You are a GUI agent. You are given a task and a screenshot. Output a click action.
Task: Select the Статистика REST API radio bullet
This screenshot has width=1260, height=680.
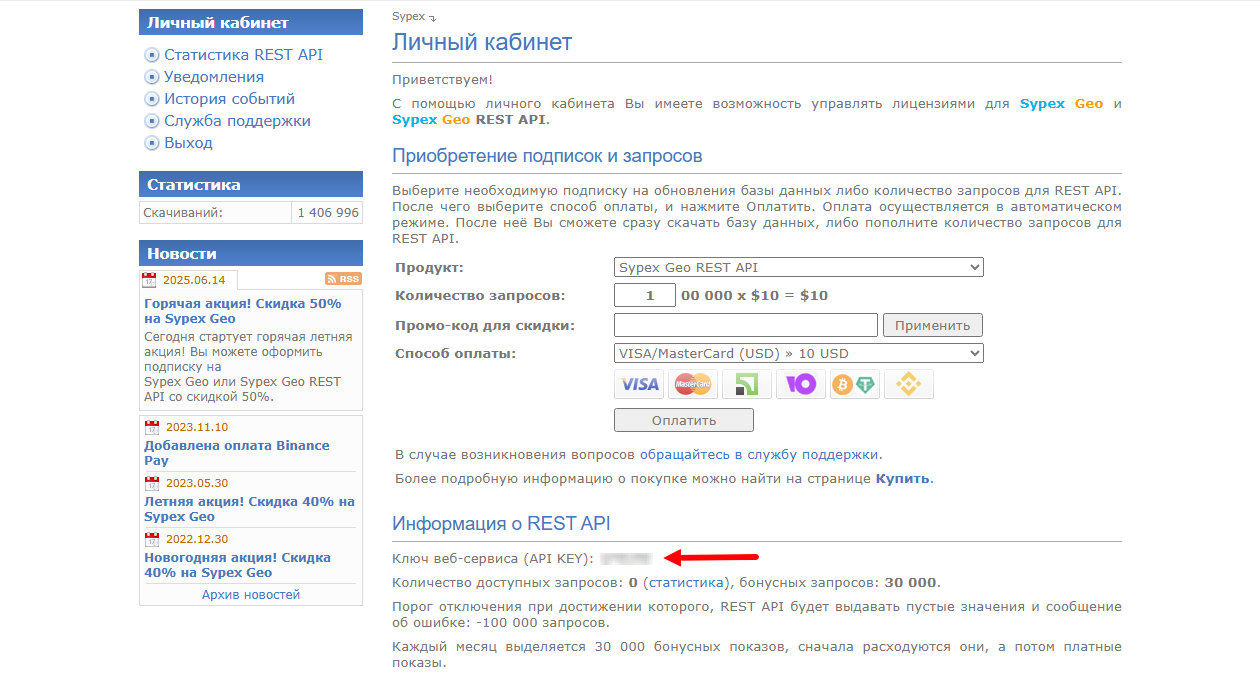[x=151, y=54]
